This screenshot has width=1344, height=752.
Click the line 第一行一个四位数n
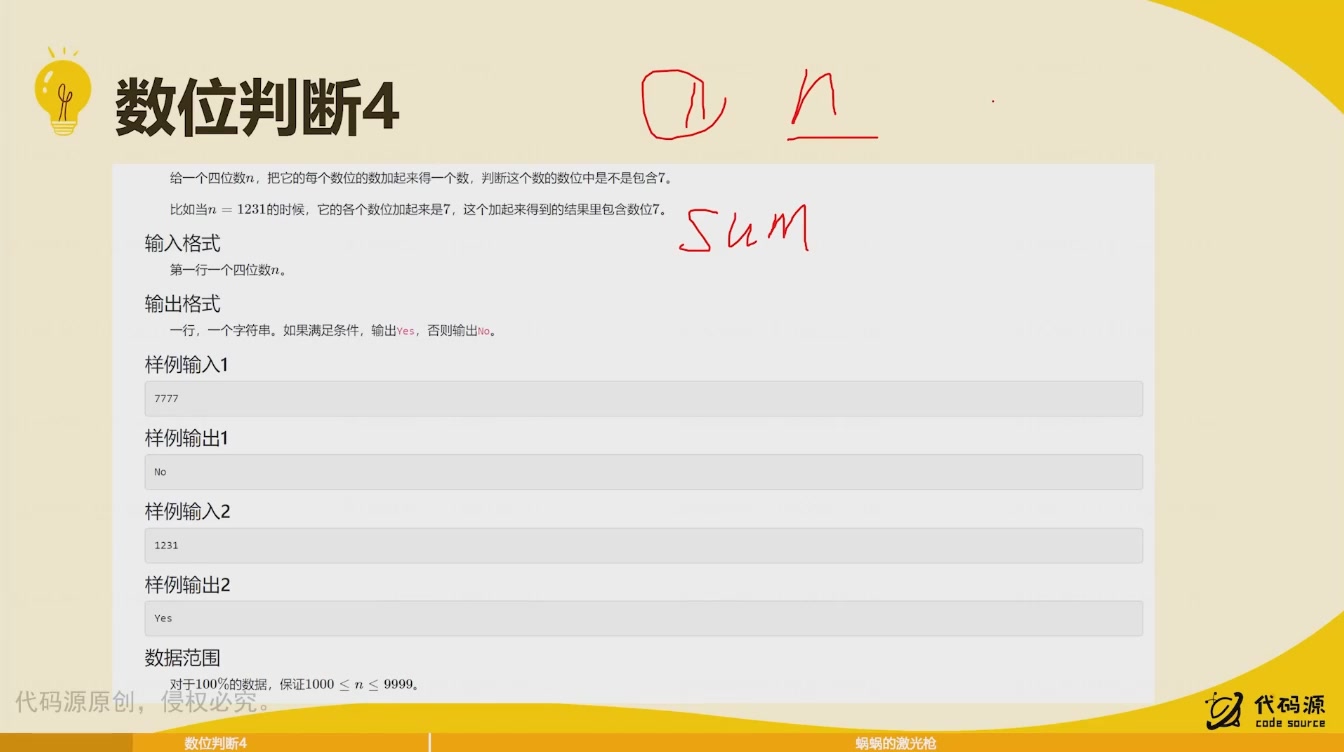[229, 270]
